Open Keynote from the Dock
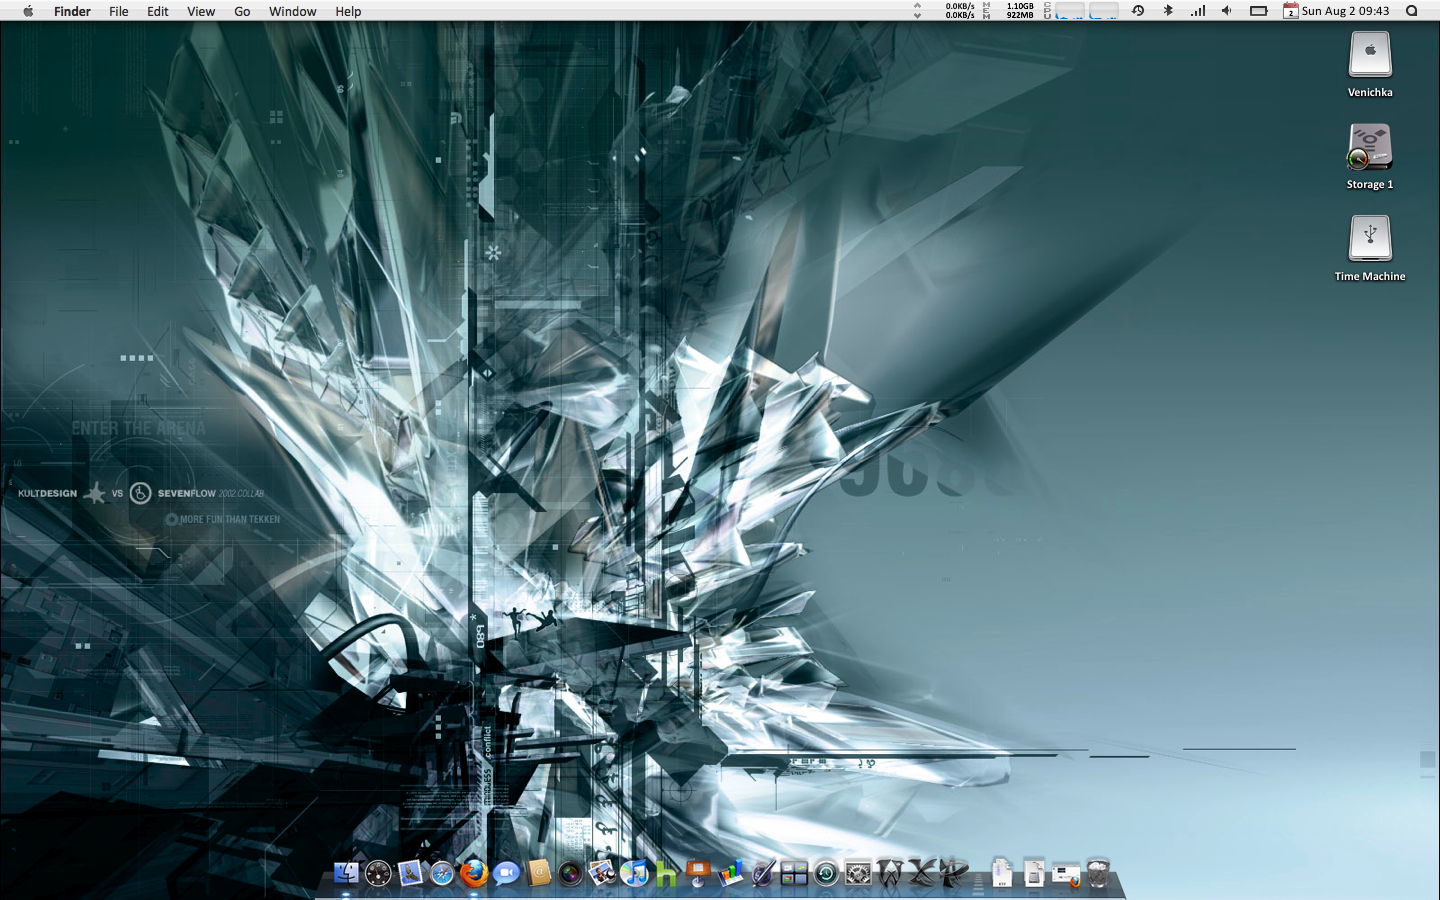 coord(698,873)
